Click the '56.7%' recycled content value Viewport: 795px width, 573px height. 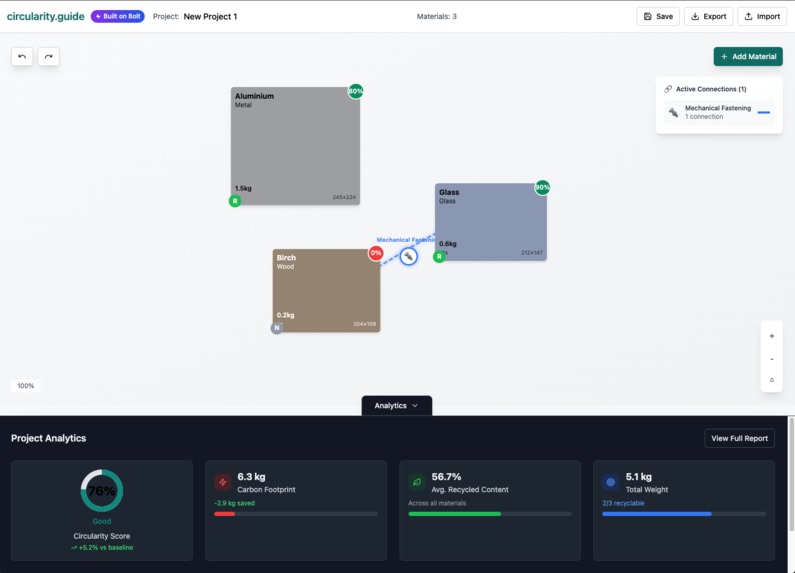pos(446,477)
